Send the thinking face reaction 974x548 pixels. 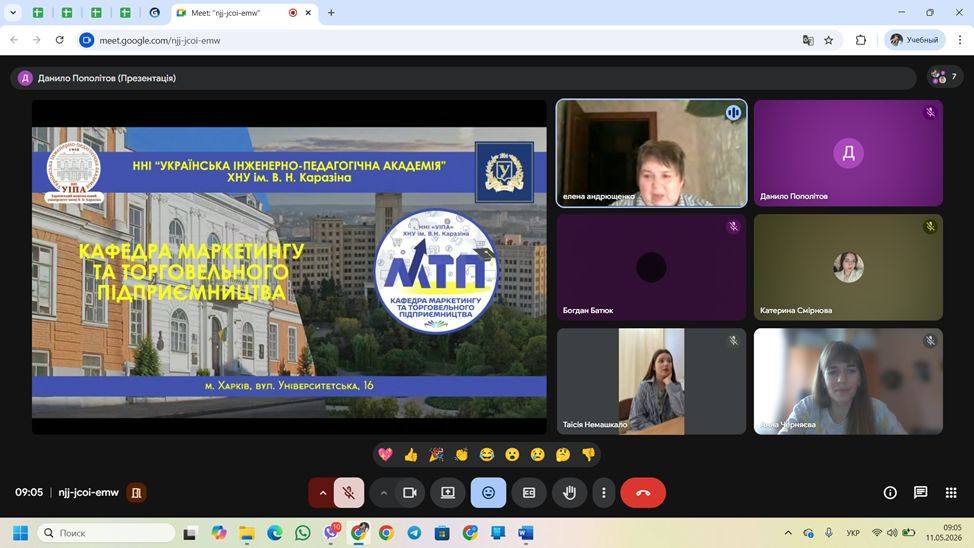point(563,455)
